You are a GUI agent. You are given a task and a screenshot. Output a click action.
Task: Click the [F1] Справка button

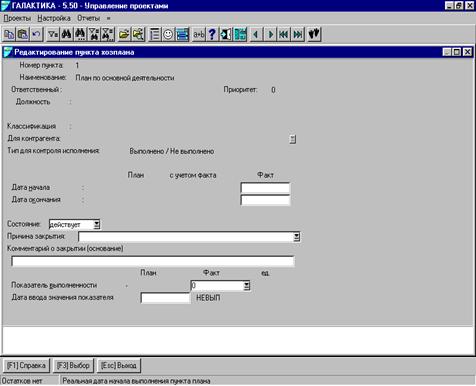pyautogui.click(x=26, y=366)
